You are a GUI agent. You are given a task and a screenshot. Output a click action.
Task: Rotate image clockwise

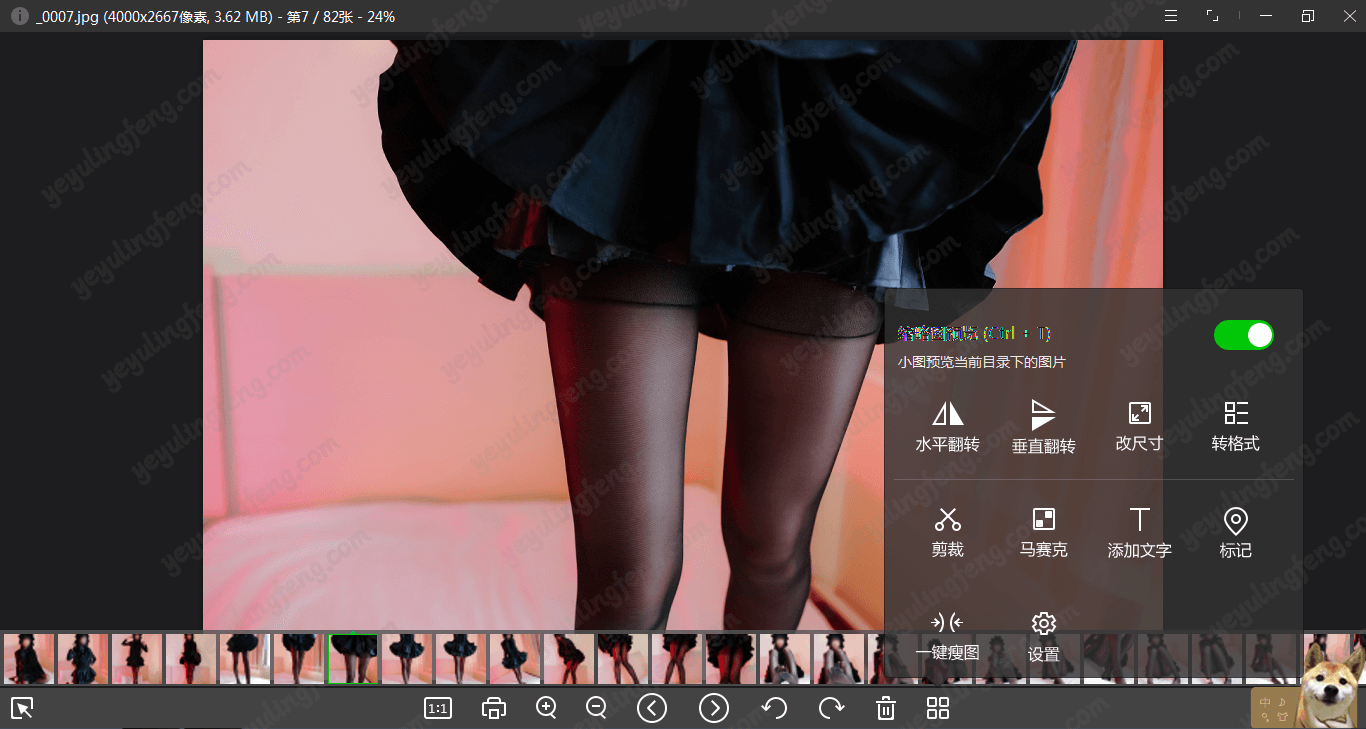tap(831, 709)
